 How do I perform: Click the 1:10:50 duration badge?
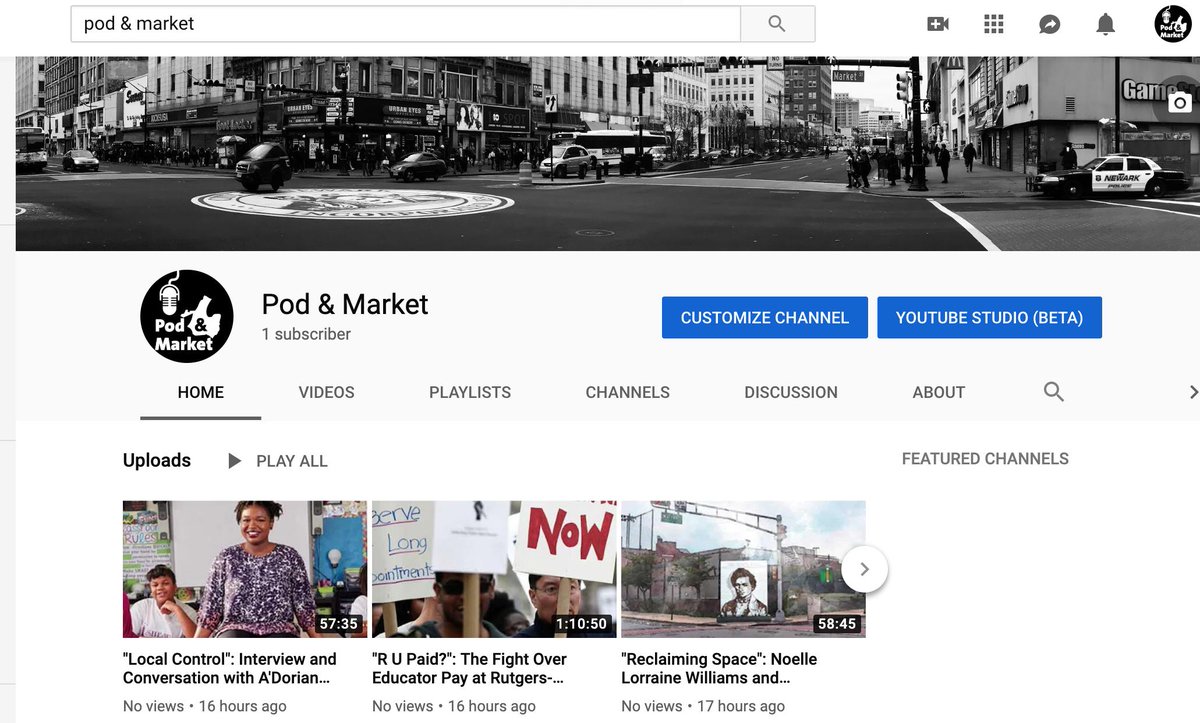pyautogui.click(x=582, y=623)
